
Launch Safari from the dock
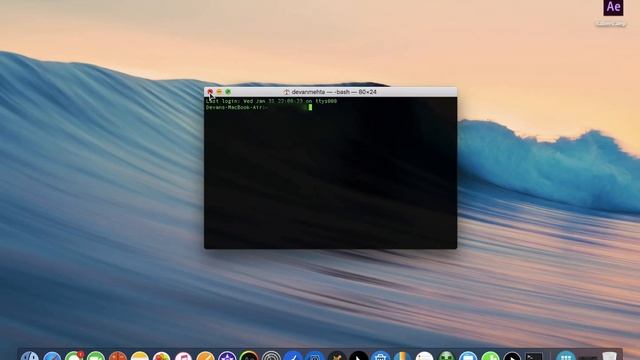(x=52, y=356)
